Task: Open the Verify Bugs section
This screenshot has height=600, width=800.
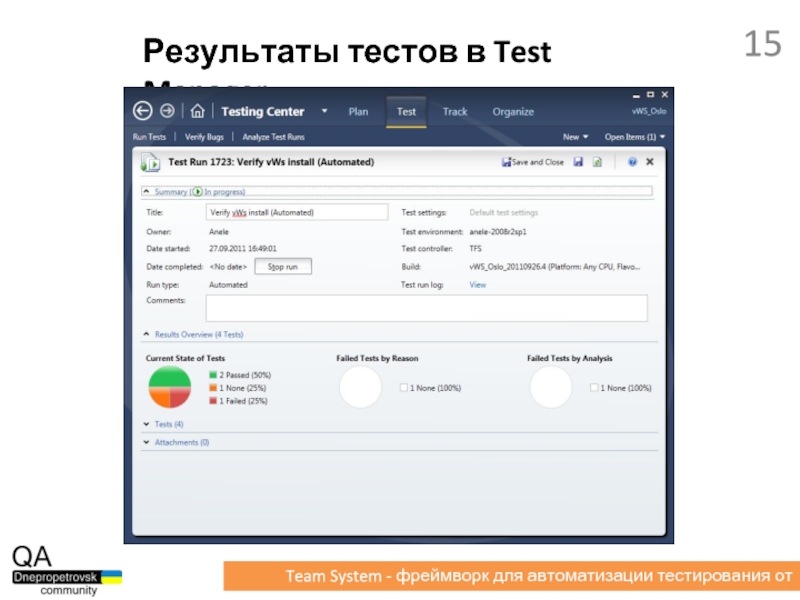Action: coord(204,137)
